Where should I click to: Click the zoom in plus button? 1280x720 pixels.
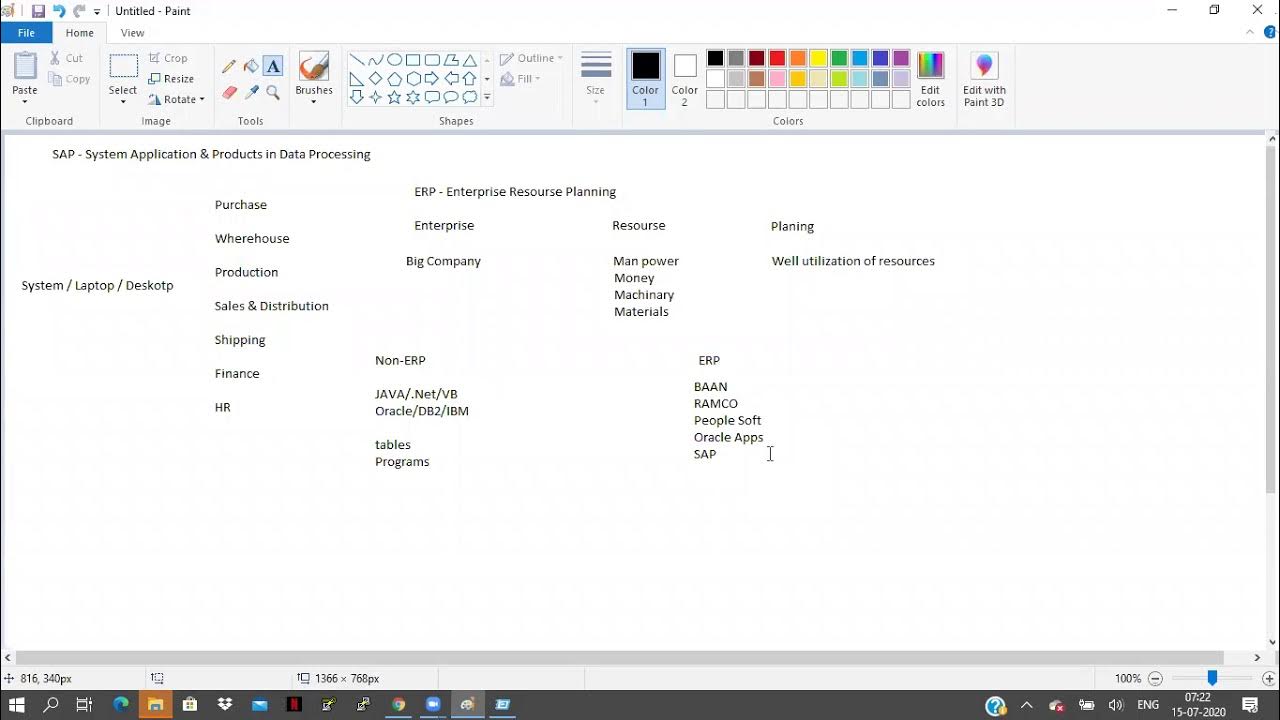(x=1269, y=678)
